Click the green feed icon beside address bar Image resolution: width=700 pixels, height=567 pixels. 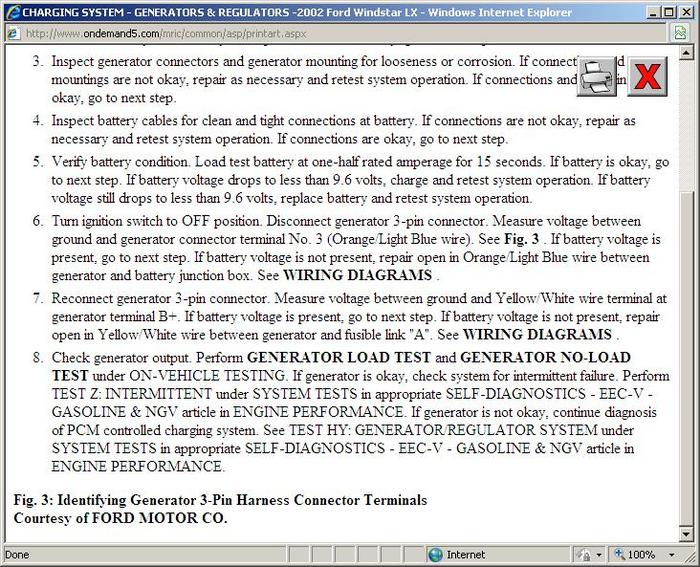pyautogui.click(x=681, y=33)
